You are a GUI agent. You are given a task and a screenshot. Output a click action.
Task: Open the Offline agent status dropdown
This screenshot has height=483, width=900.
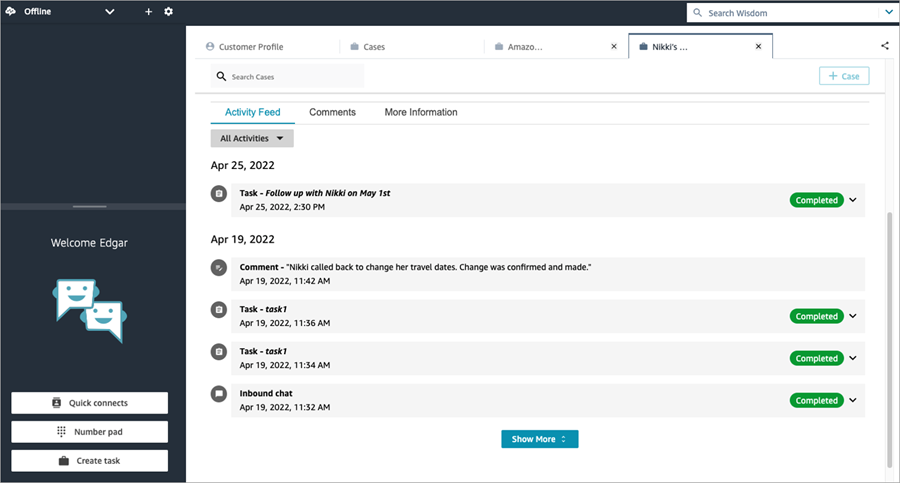[x=110, y=12]
